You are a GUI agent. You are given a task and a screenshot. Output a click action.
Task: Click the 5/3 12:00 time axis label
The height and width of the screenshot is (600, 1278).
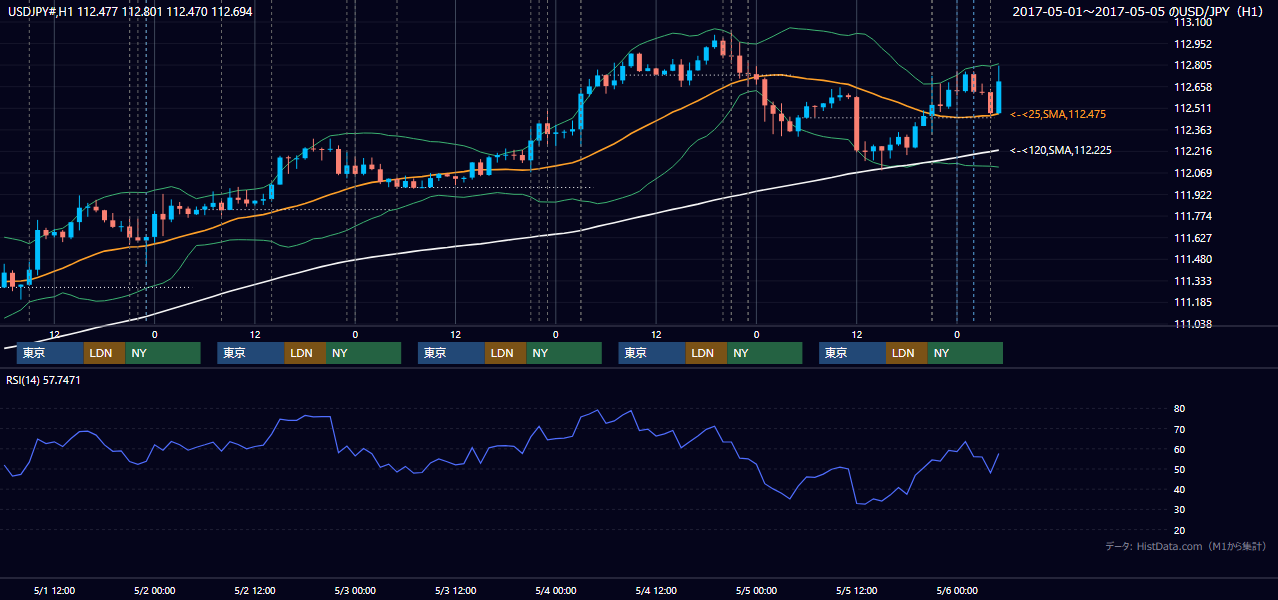pyautogui.click(x=455, y=590)
